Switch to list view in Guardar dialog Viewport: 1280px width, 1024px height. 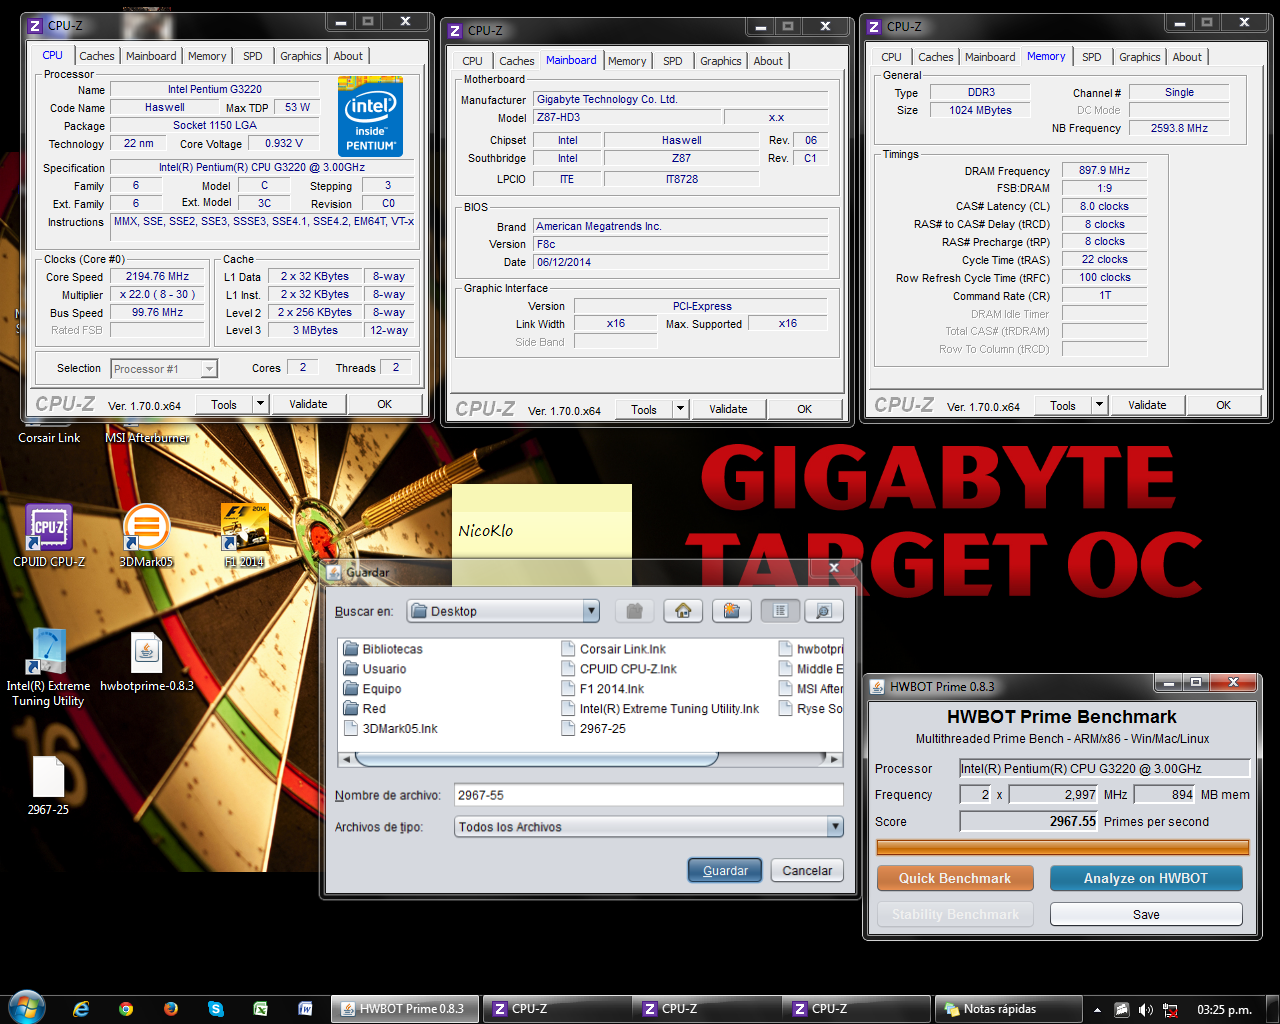click(x=780, y=611)
